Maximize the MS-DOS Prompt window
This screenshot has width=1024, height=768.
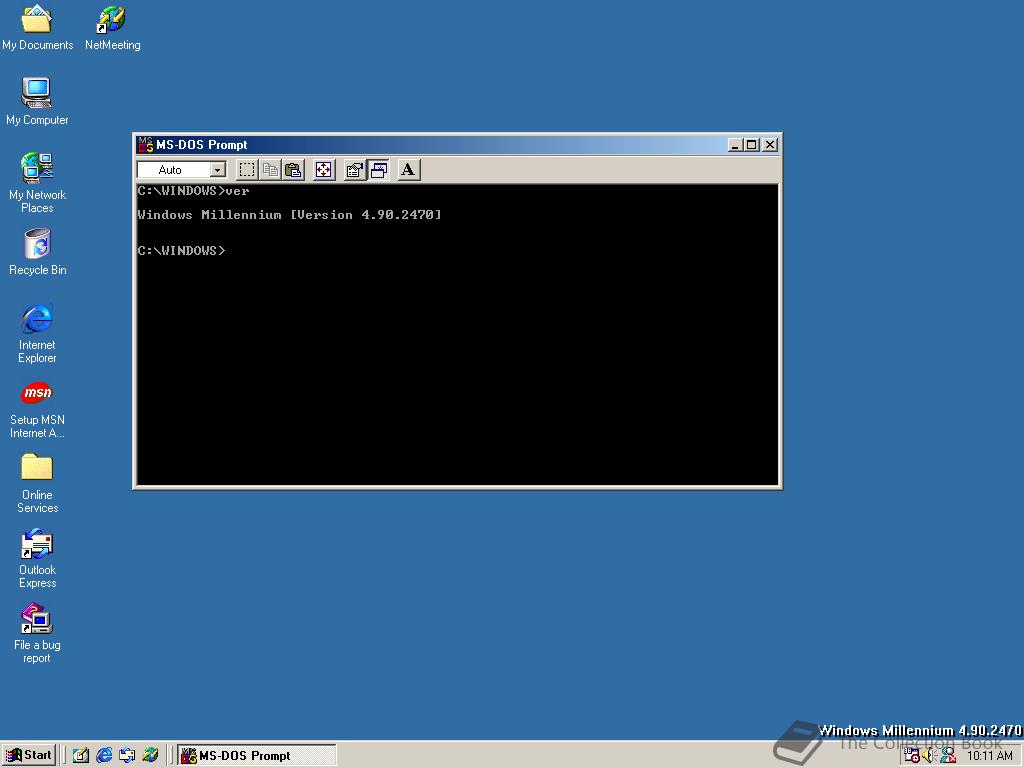click(x=752, y=145)
